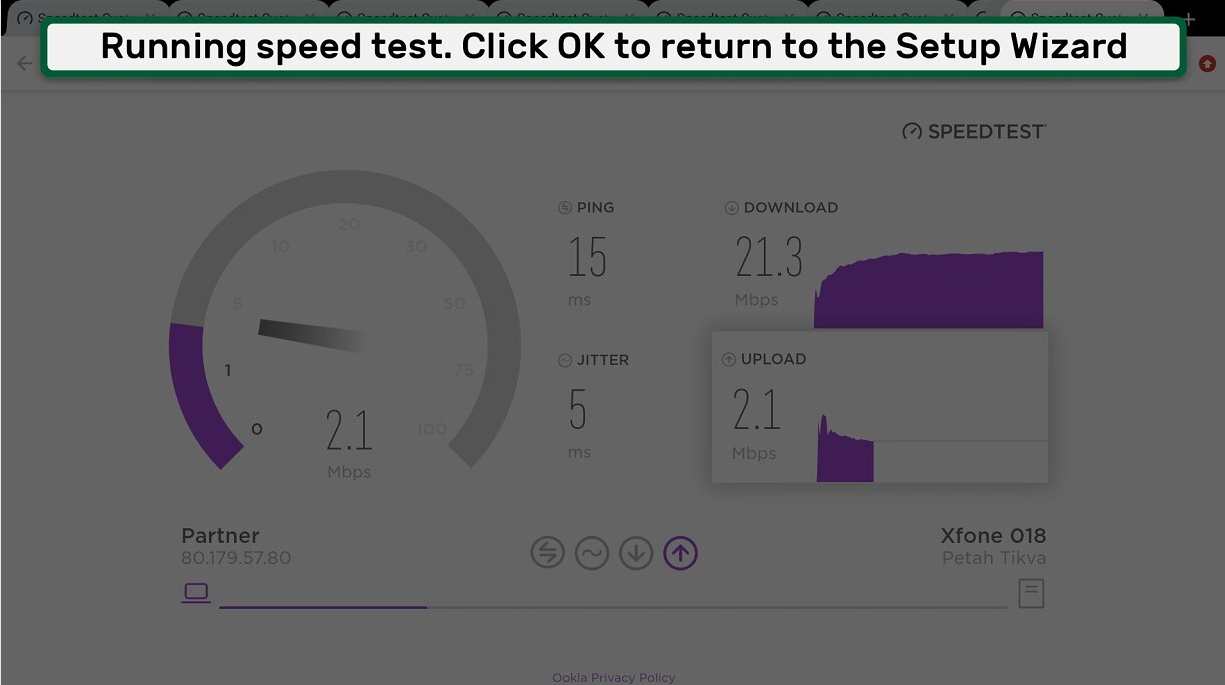Open the Ookla Privacy Policy link
Screen dimensions: 1225x685
click(613, 678)
